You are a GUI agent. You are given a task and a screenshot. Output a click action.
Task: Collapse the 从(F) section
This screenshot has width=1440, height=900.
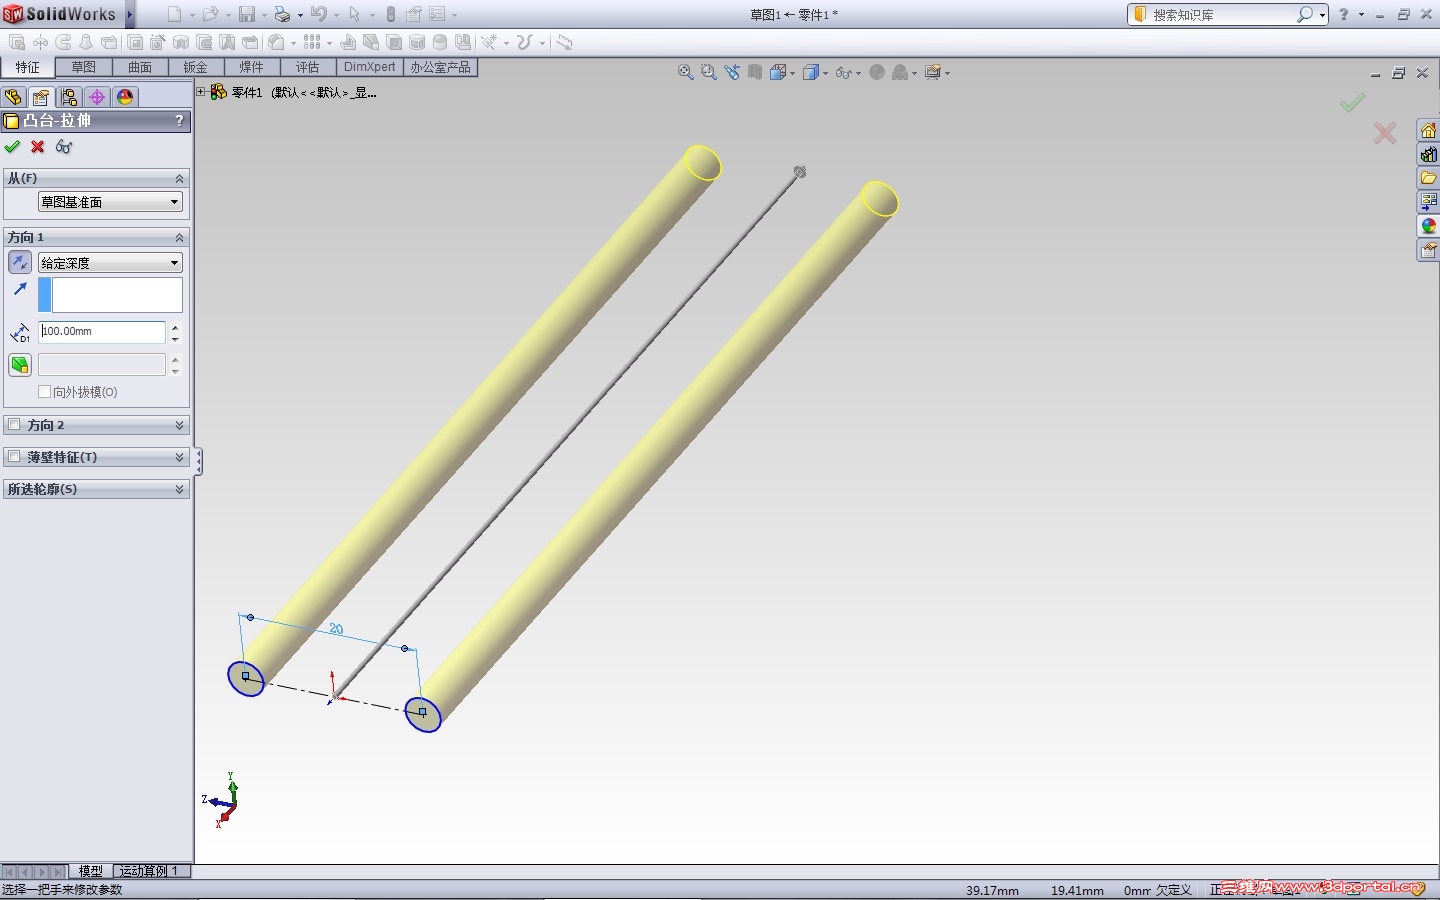180,178
